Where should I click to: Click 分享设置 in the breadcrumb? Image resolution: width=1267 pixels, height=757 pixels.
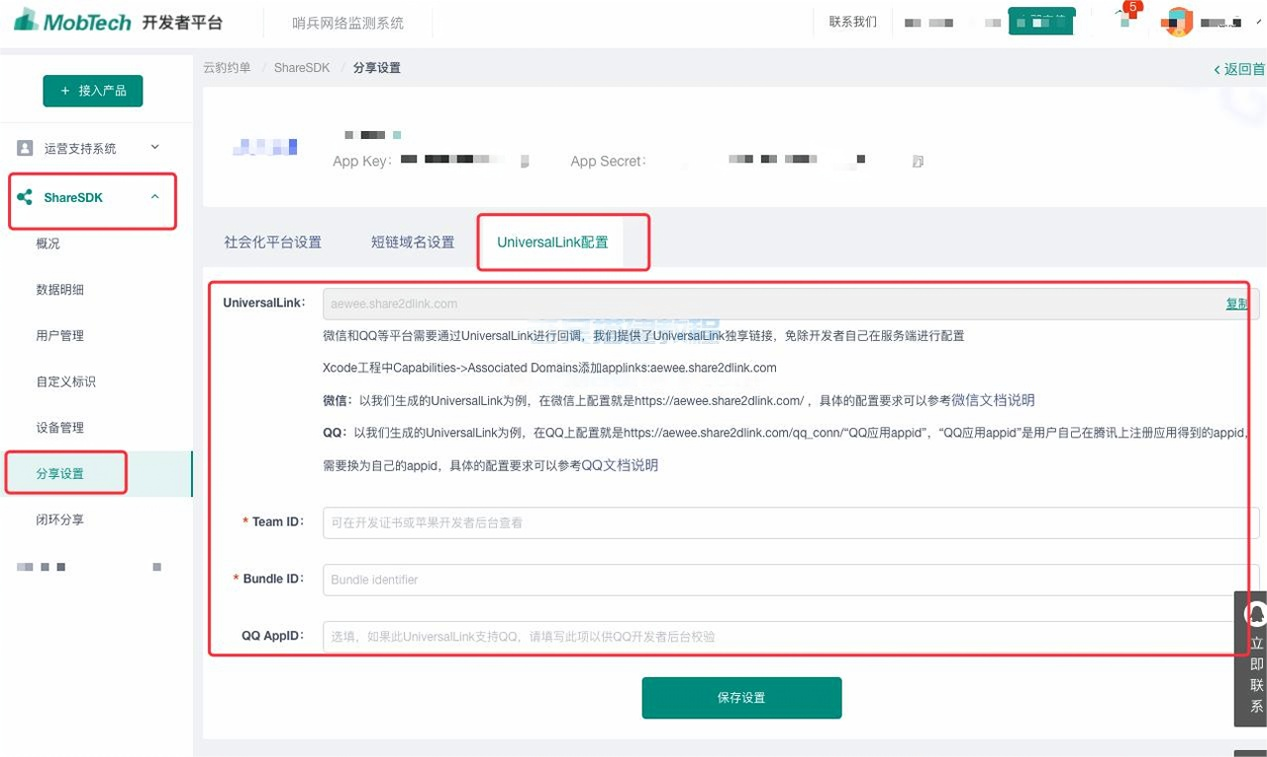click(377, 68)
